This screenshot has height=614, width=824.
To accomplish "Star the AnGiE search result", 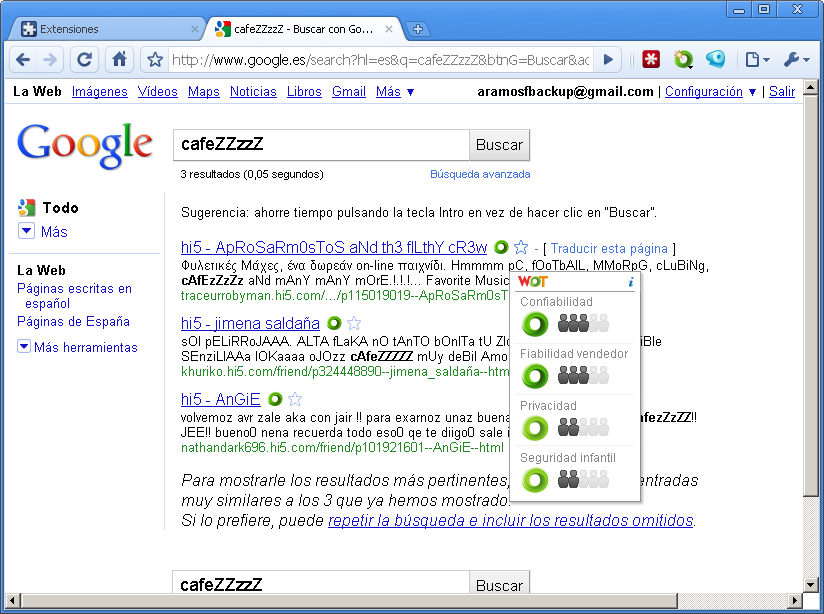I will [x=295, y=400].
